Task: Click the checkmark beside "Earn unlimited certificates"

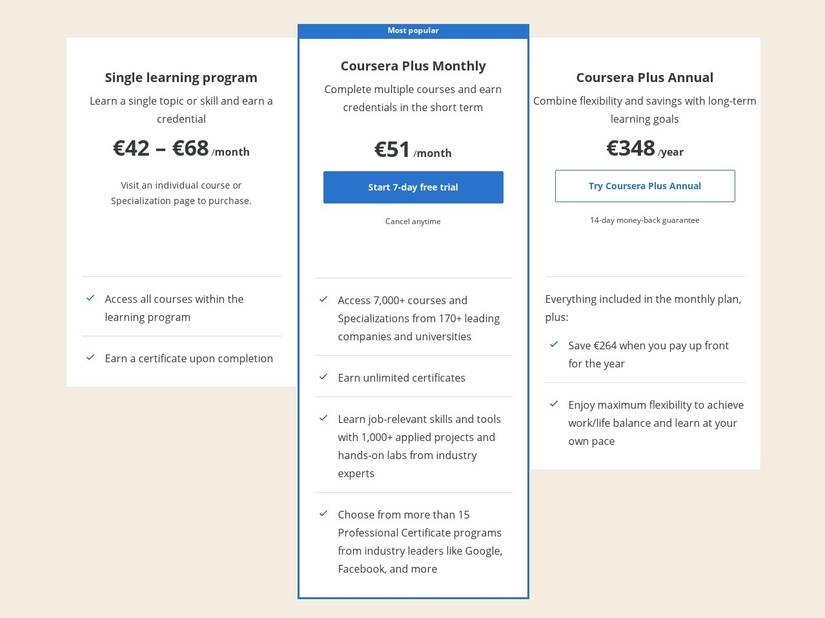Action: coord(322,377)
